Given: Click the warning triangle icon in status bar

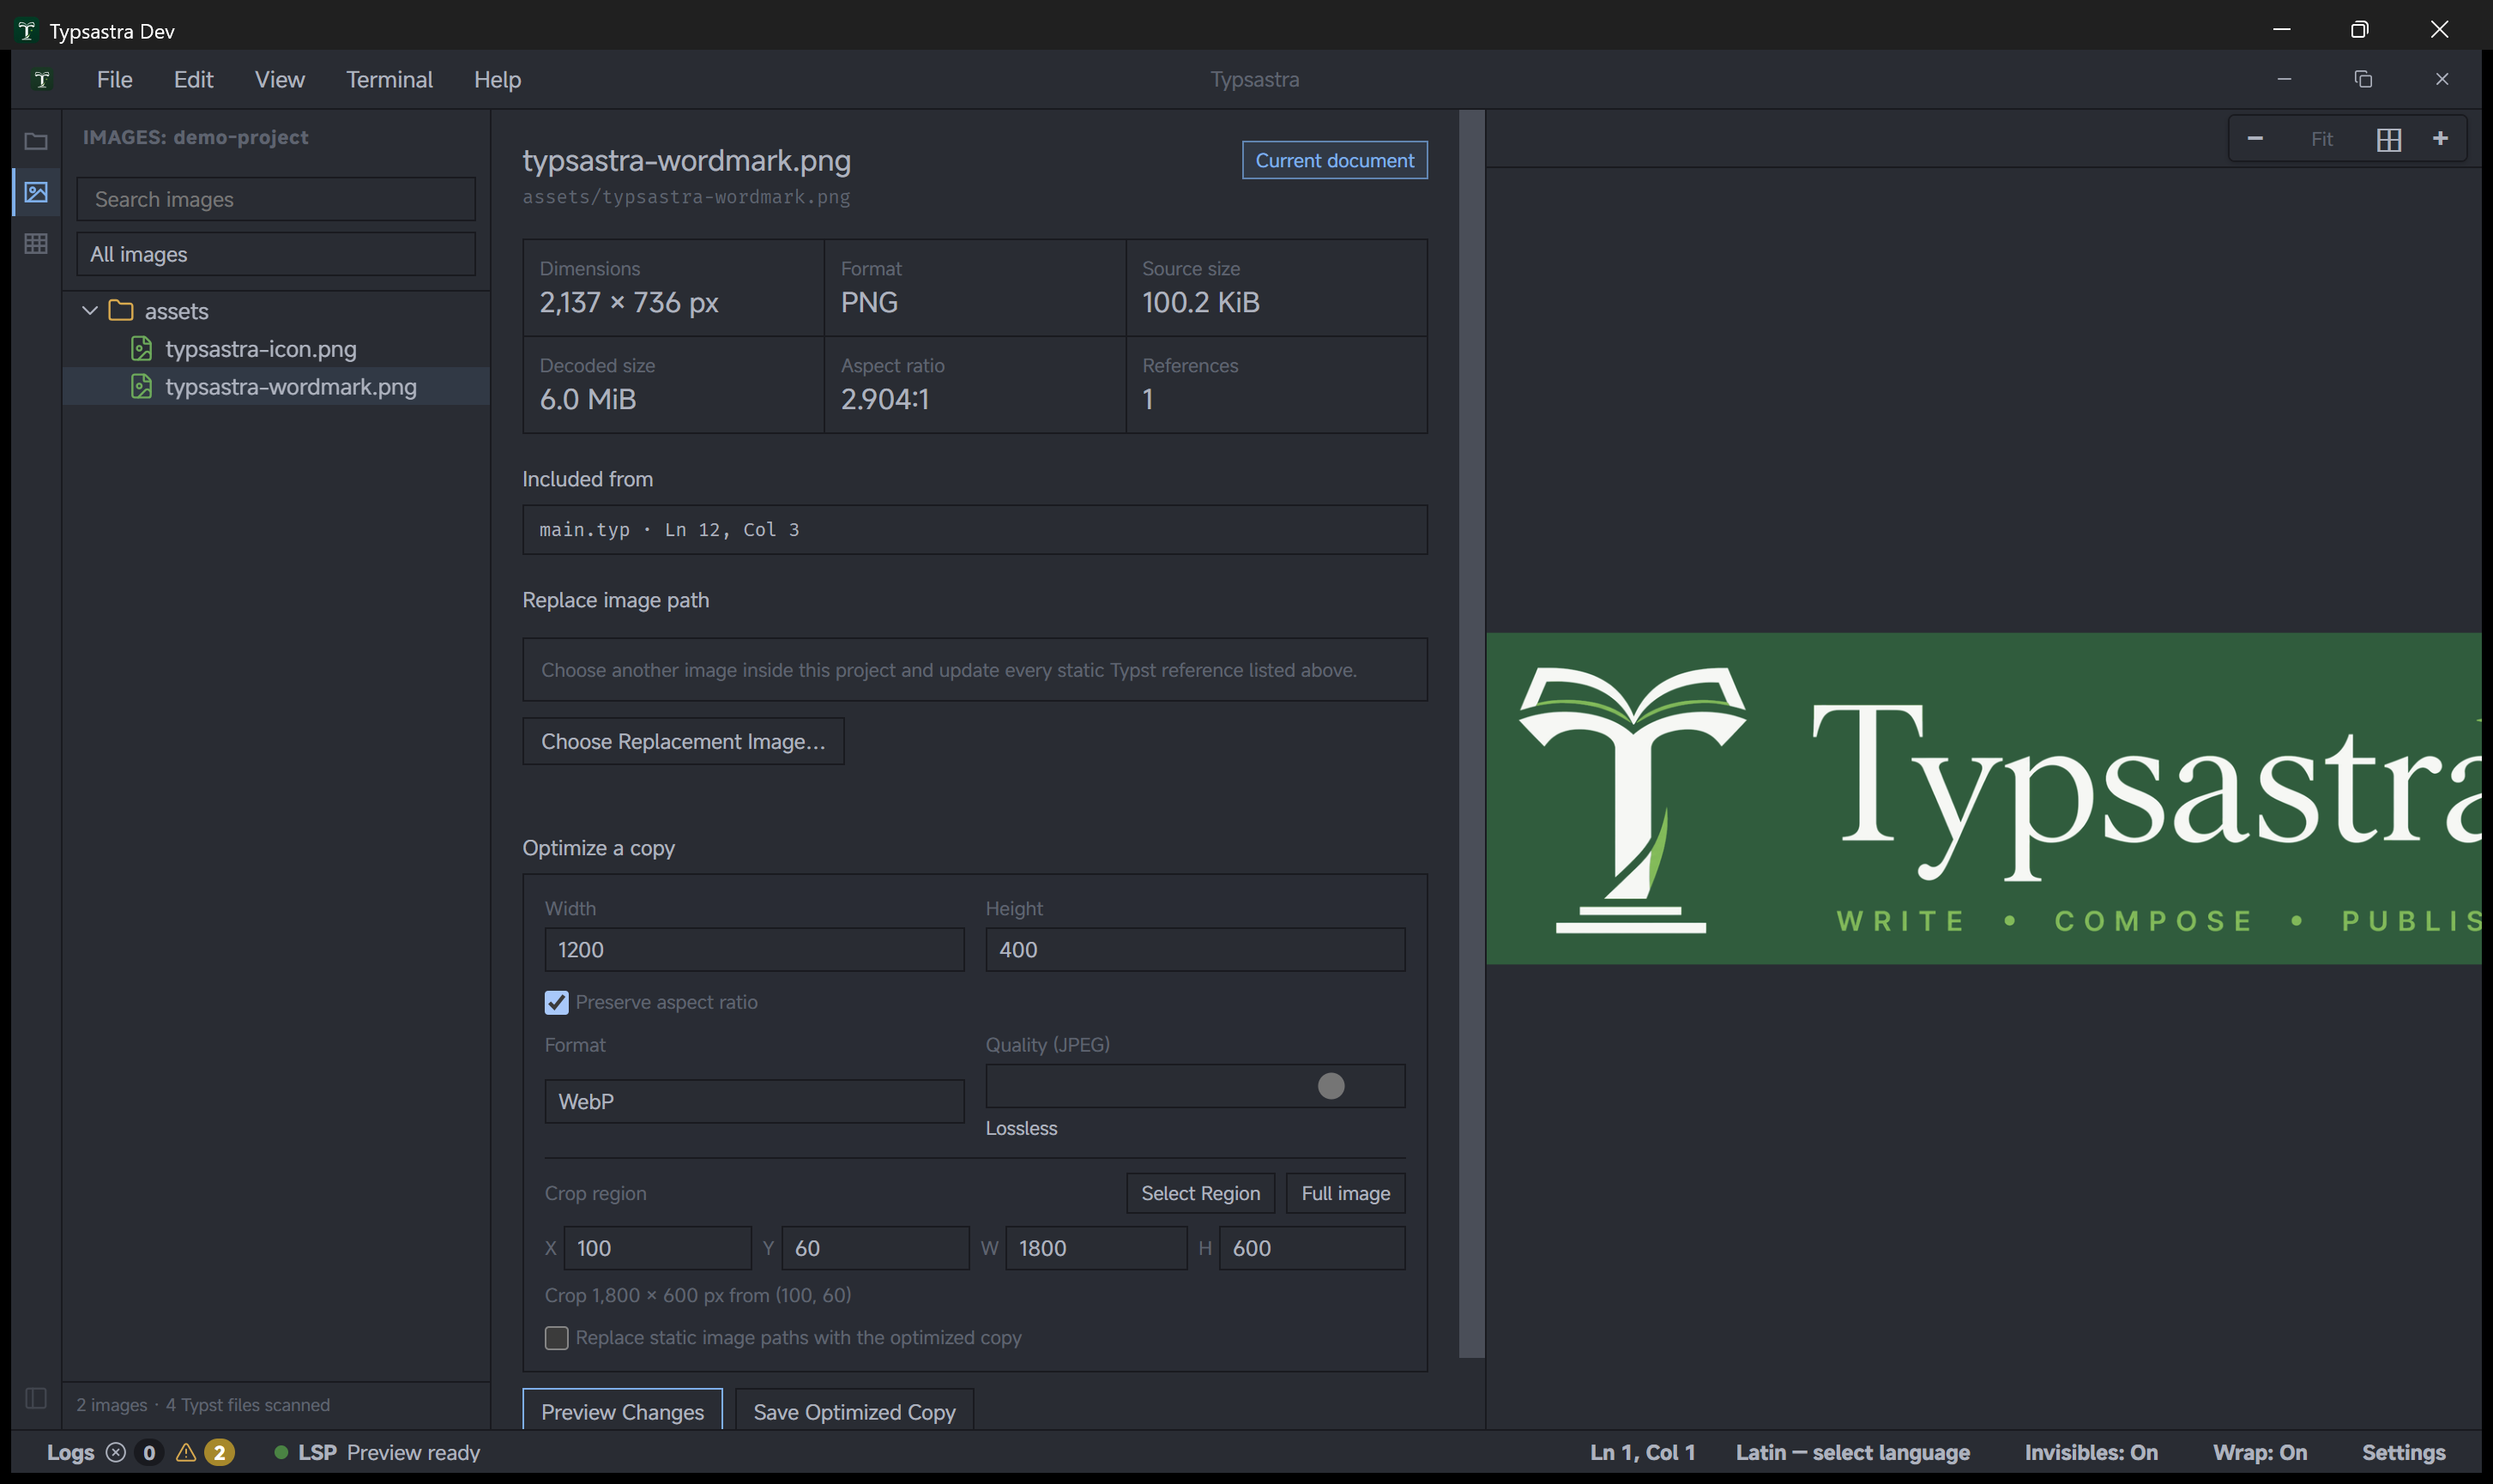Looking at the screenshot, I should click(x=186, y=1452).
